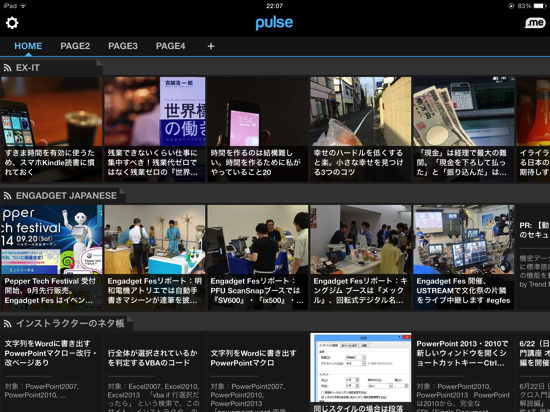Click the RSS icon beside EX-IT

pos(7,68)
